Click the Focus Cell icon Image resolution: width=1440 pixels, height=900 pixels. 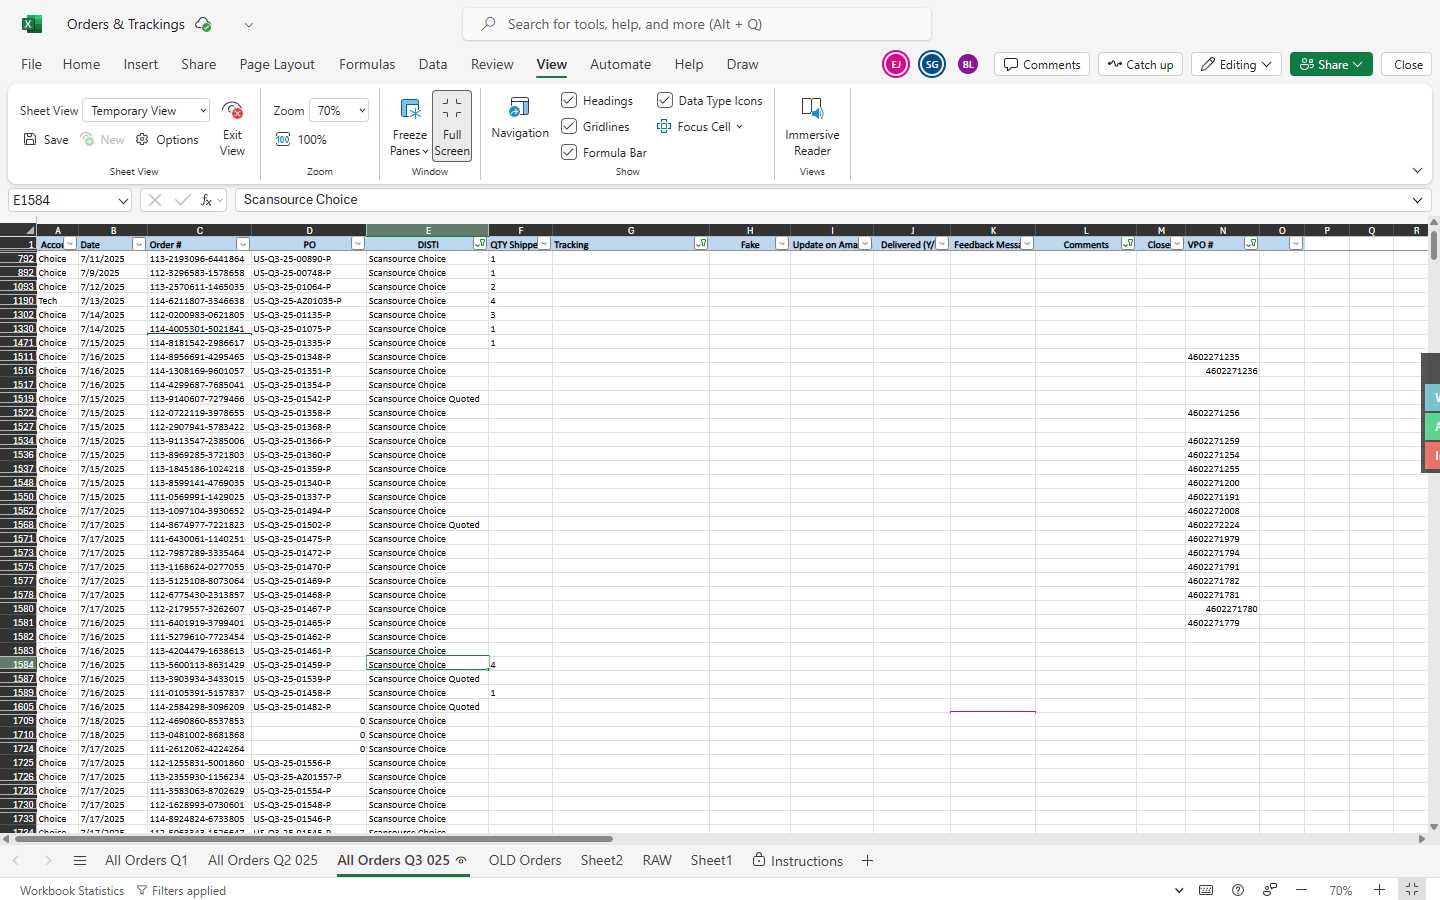click(664, 127)
